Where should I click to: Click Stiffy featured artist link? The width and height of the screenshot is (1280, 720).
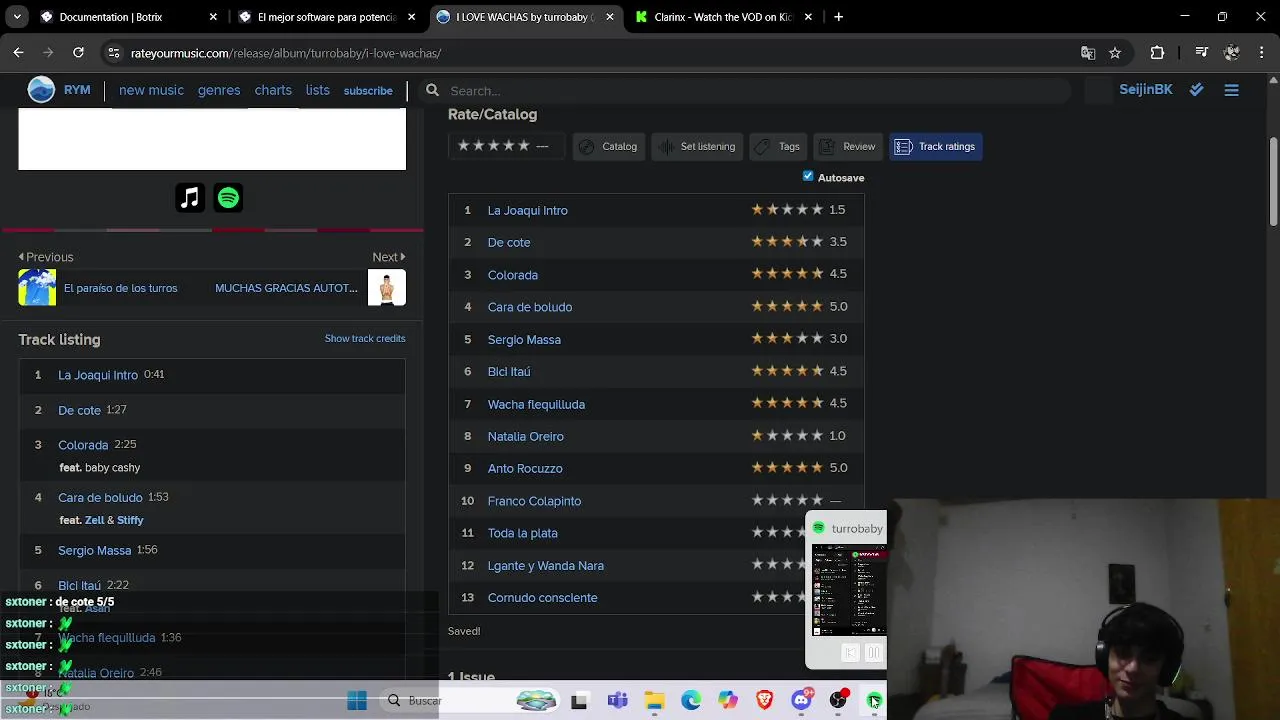point(130,520)
